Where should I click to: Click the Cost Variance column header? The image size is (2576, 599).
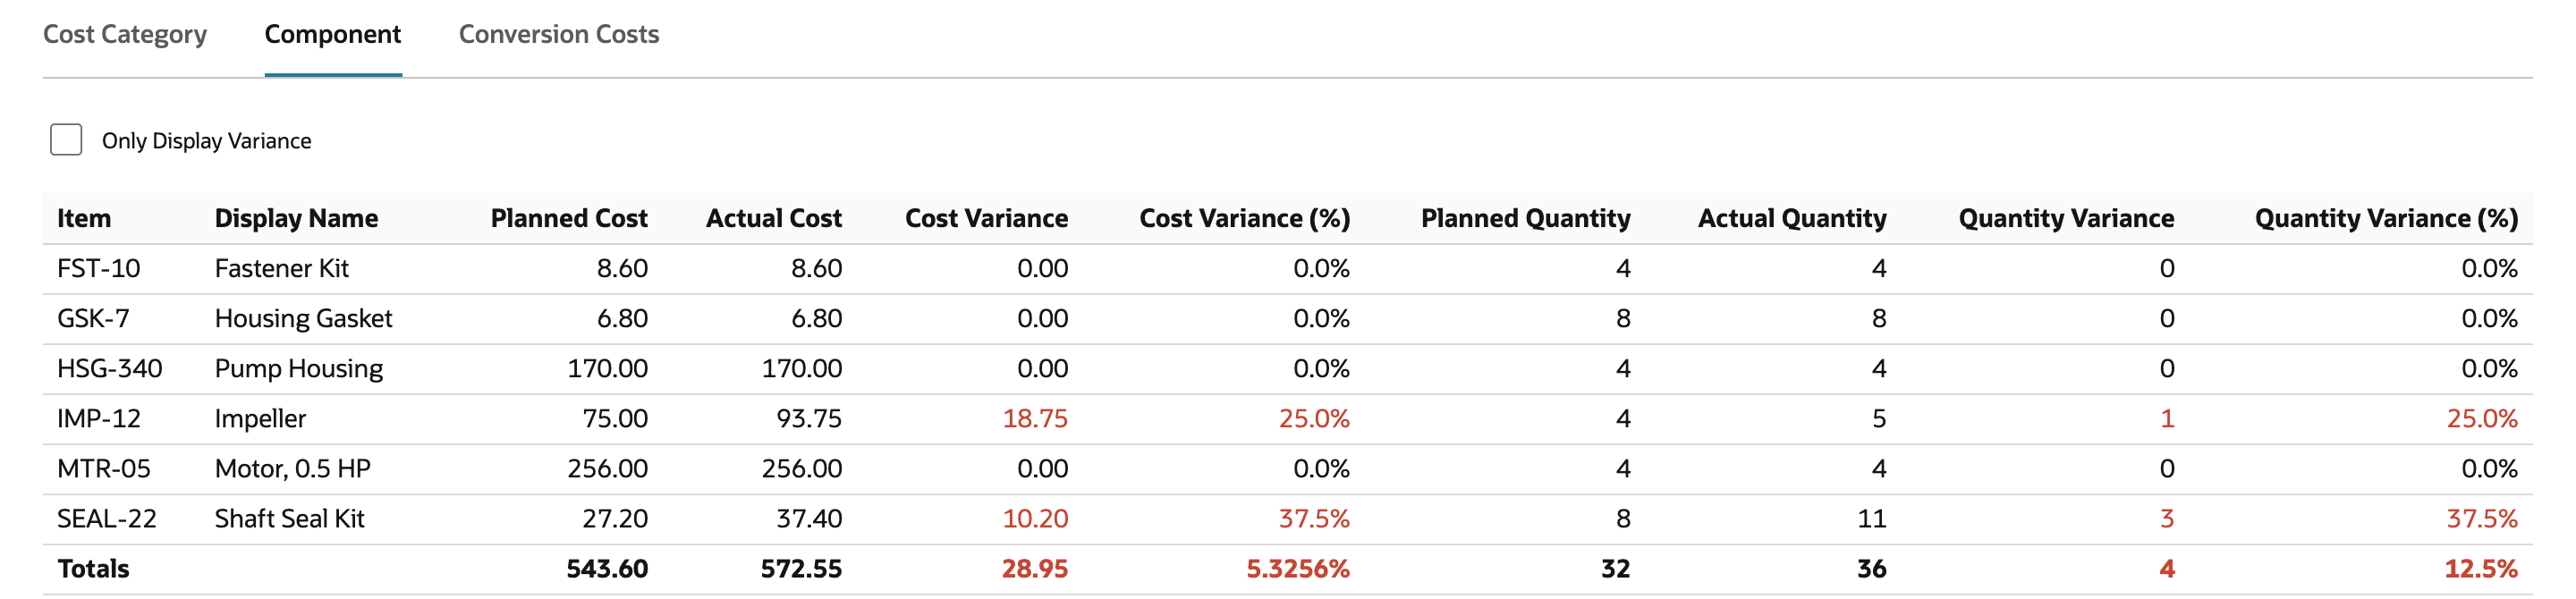pos(986,218)
